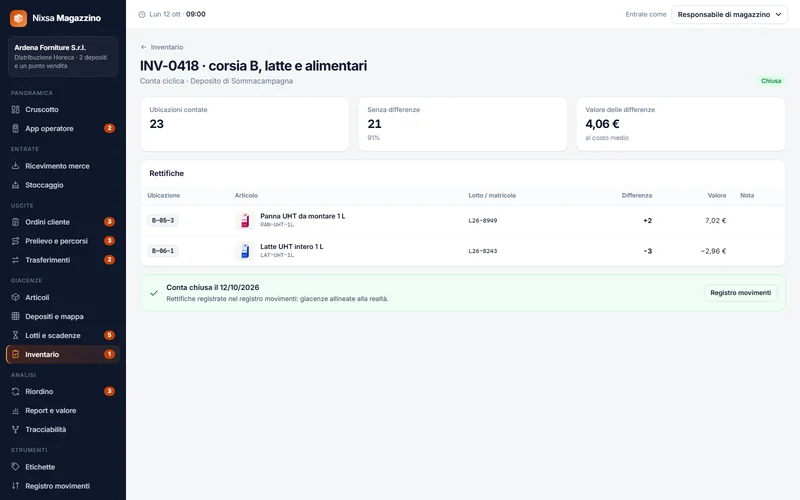Click the Ubicazione column header
The image size is (800, 500).
[164, 195]
